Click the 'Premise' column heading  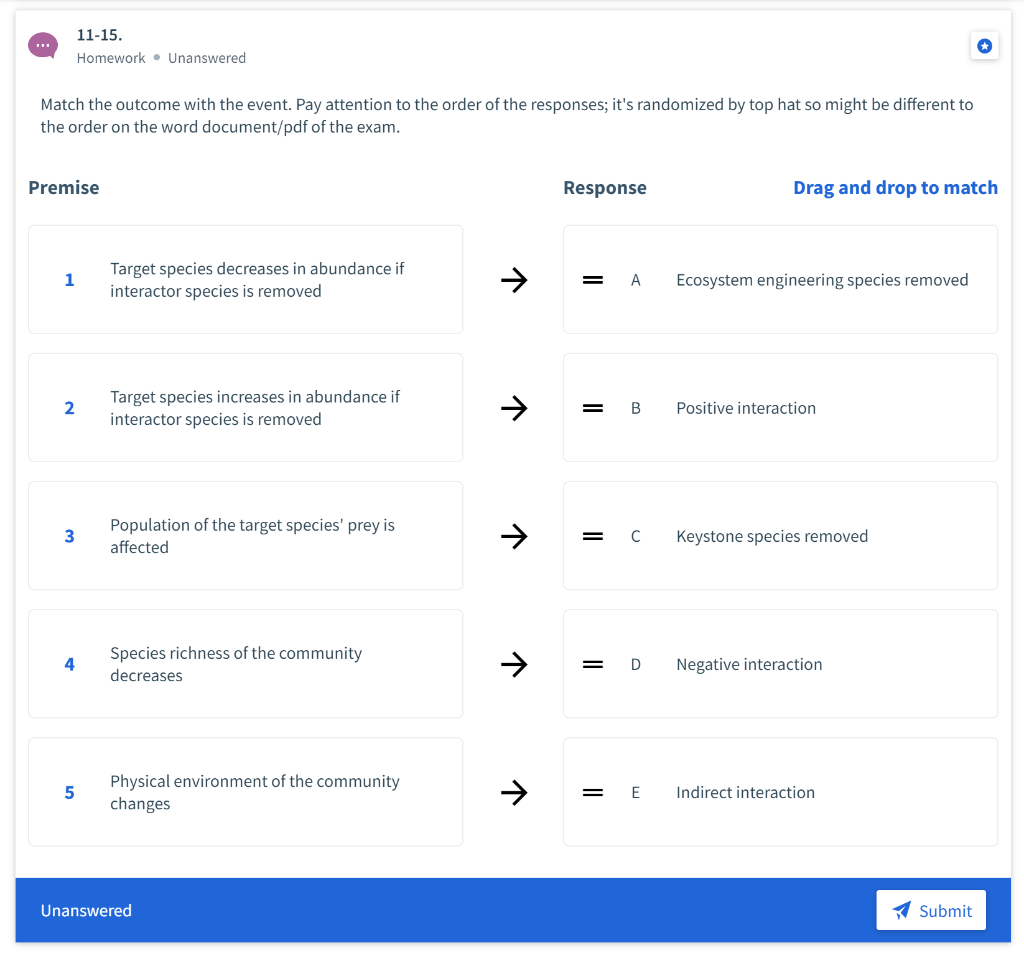64,188
